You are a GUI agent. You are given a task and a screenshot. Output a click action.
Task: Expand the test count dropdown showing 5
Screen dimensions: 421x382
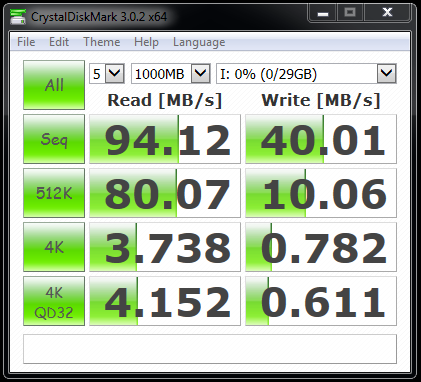click(115, 73)
